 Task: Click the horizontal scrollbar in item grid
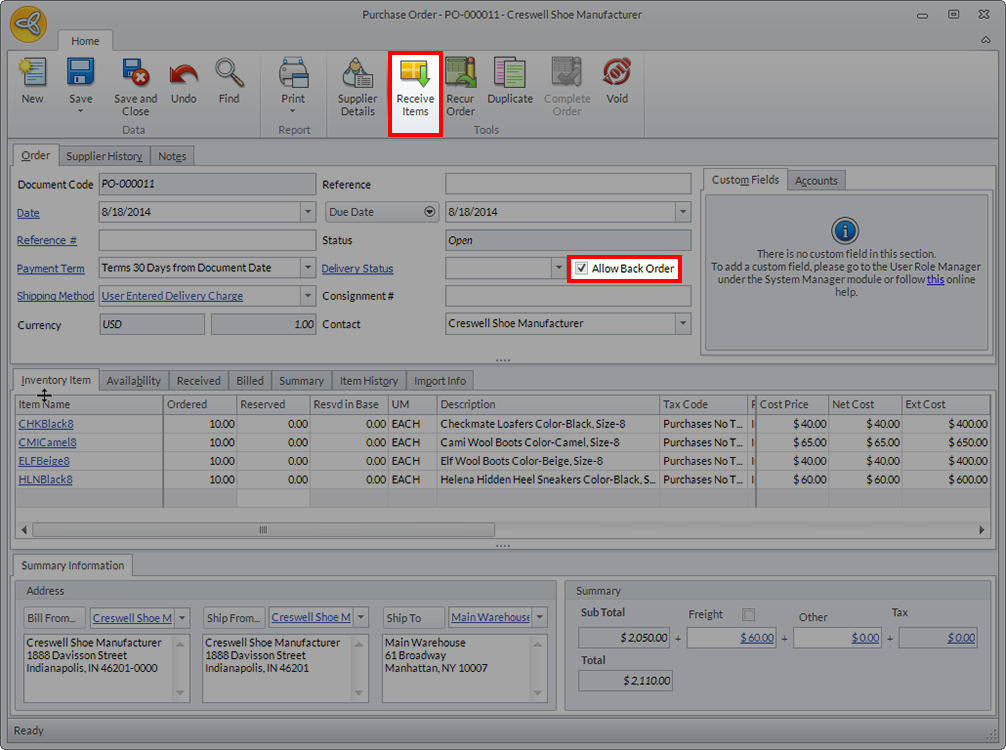coord(263,530)
